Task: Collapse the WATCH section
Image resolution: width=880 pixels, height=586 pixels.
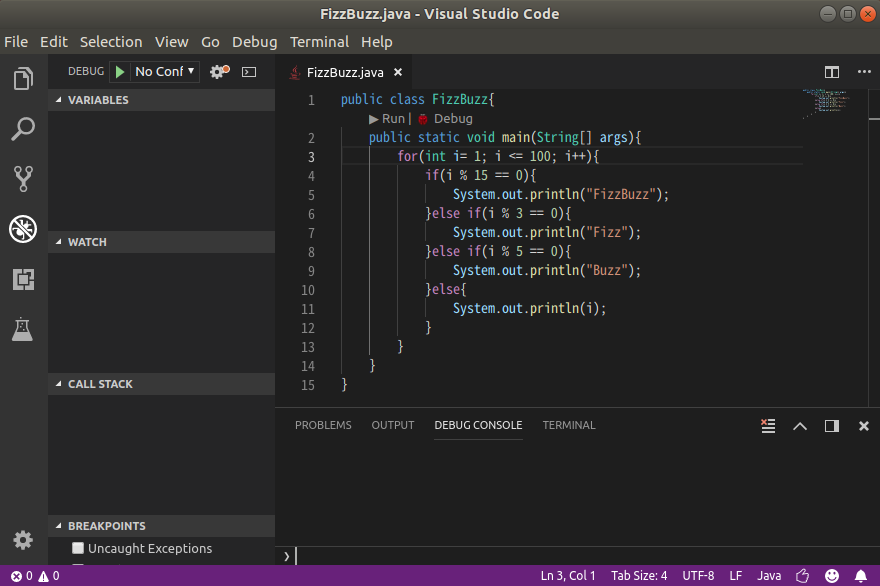Action: 162,242
